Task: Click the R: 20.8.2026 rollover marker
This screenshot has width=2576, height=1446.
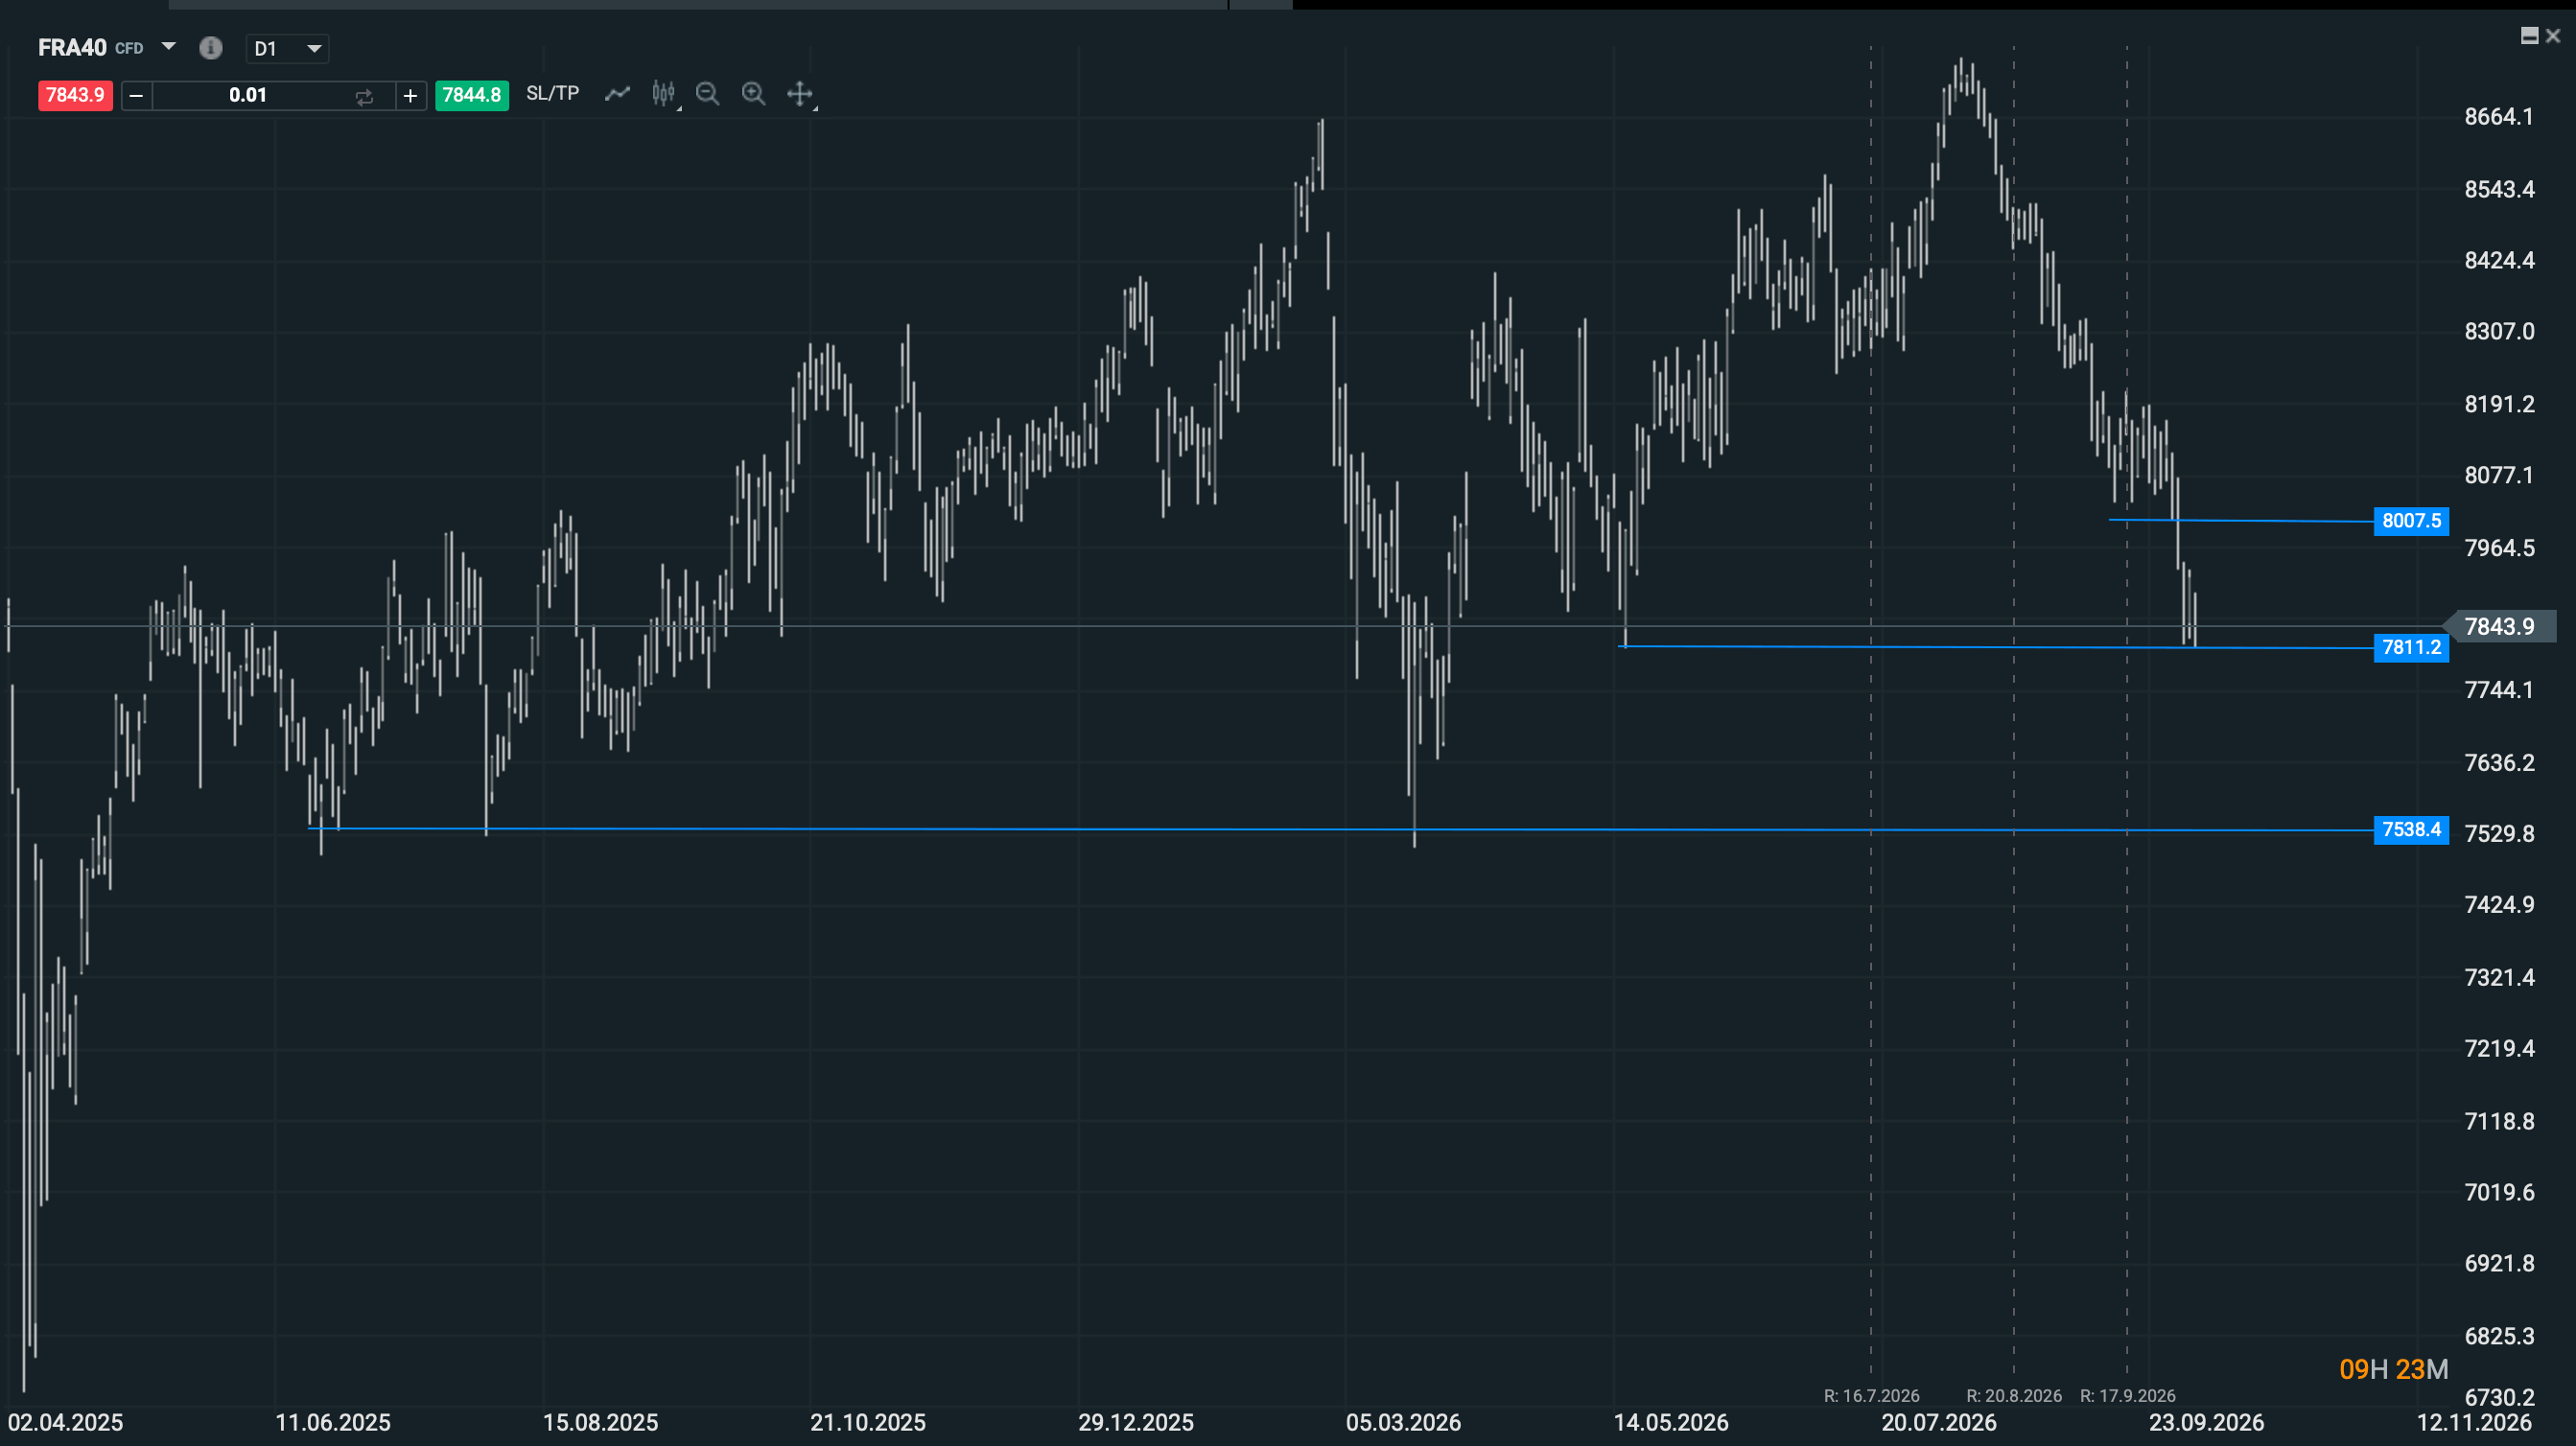Action: click(2014, 1396)
